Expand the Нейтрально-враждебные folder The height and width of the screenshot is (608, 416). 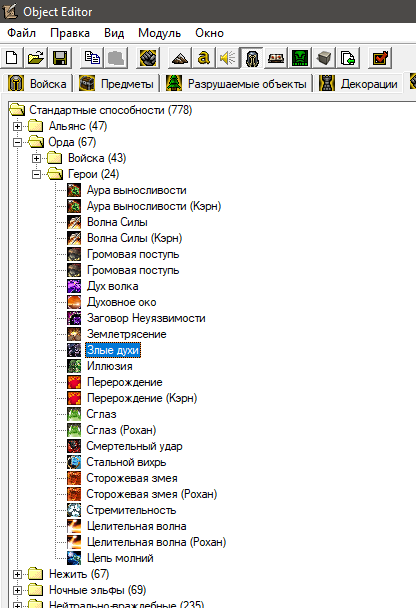[17, 605]
